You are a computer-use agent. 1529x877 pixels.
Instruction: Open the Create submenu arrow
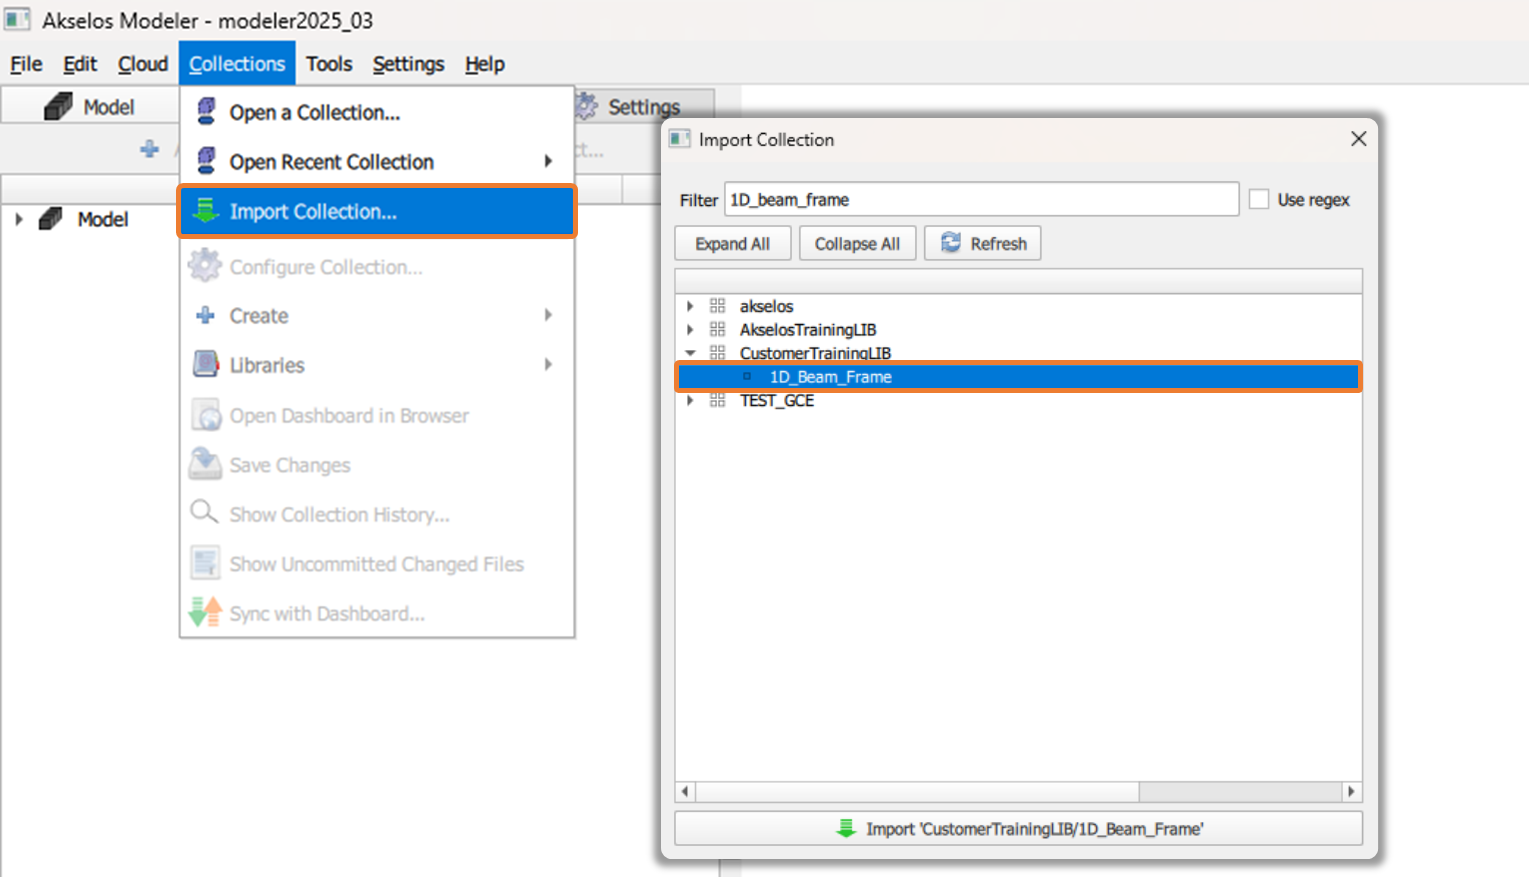(x=548, y=315)
